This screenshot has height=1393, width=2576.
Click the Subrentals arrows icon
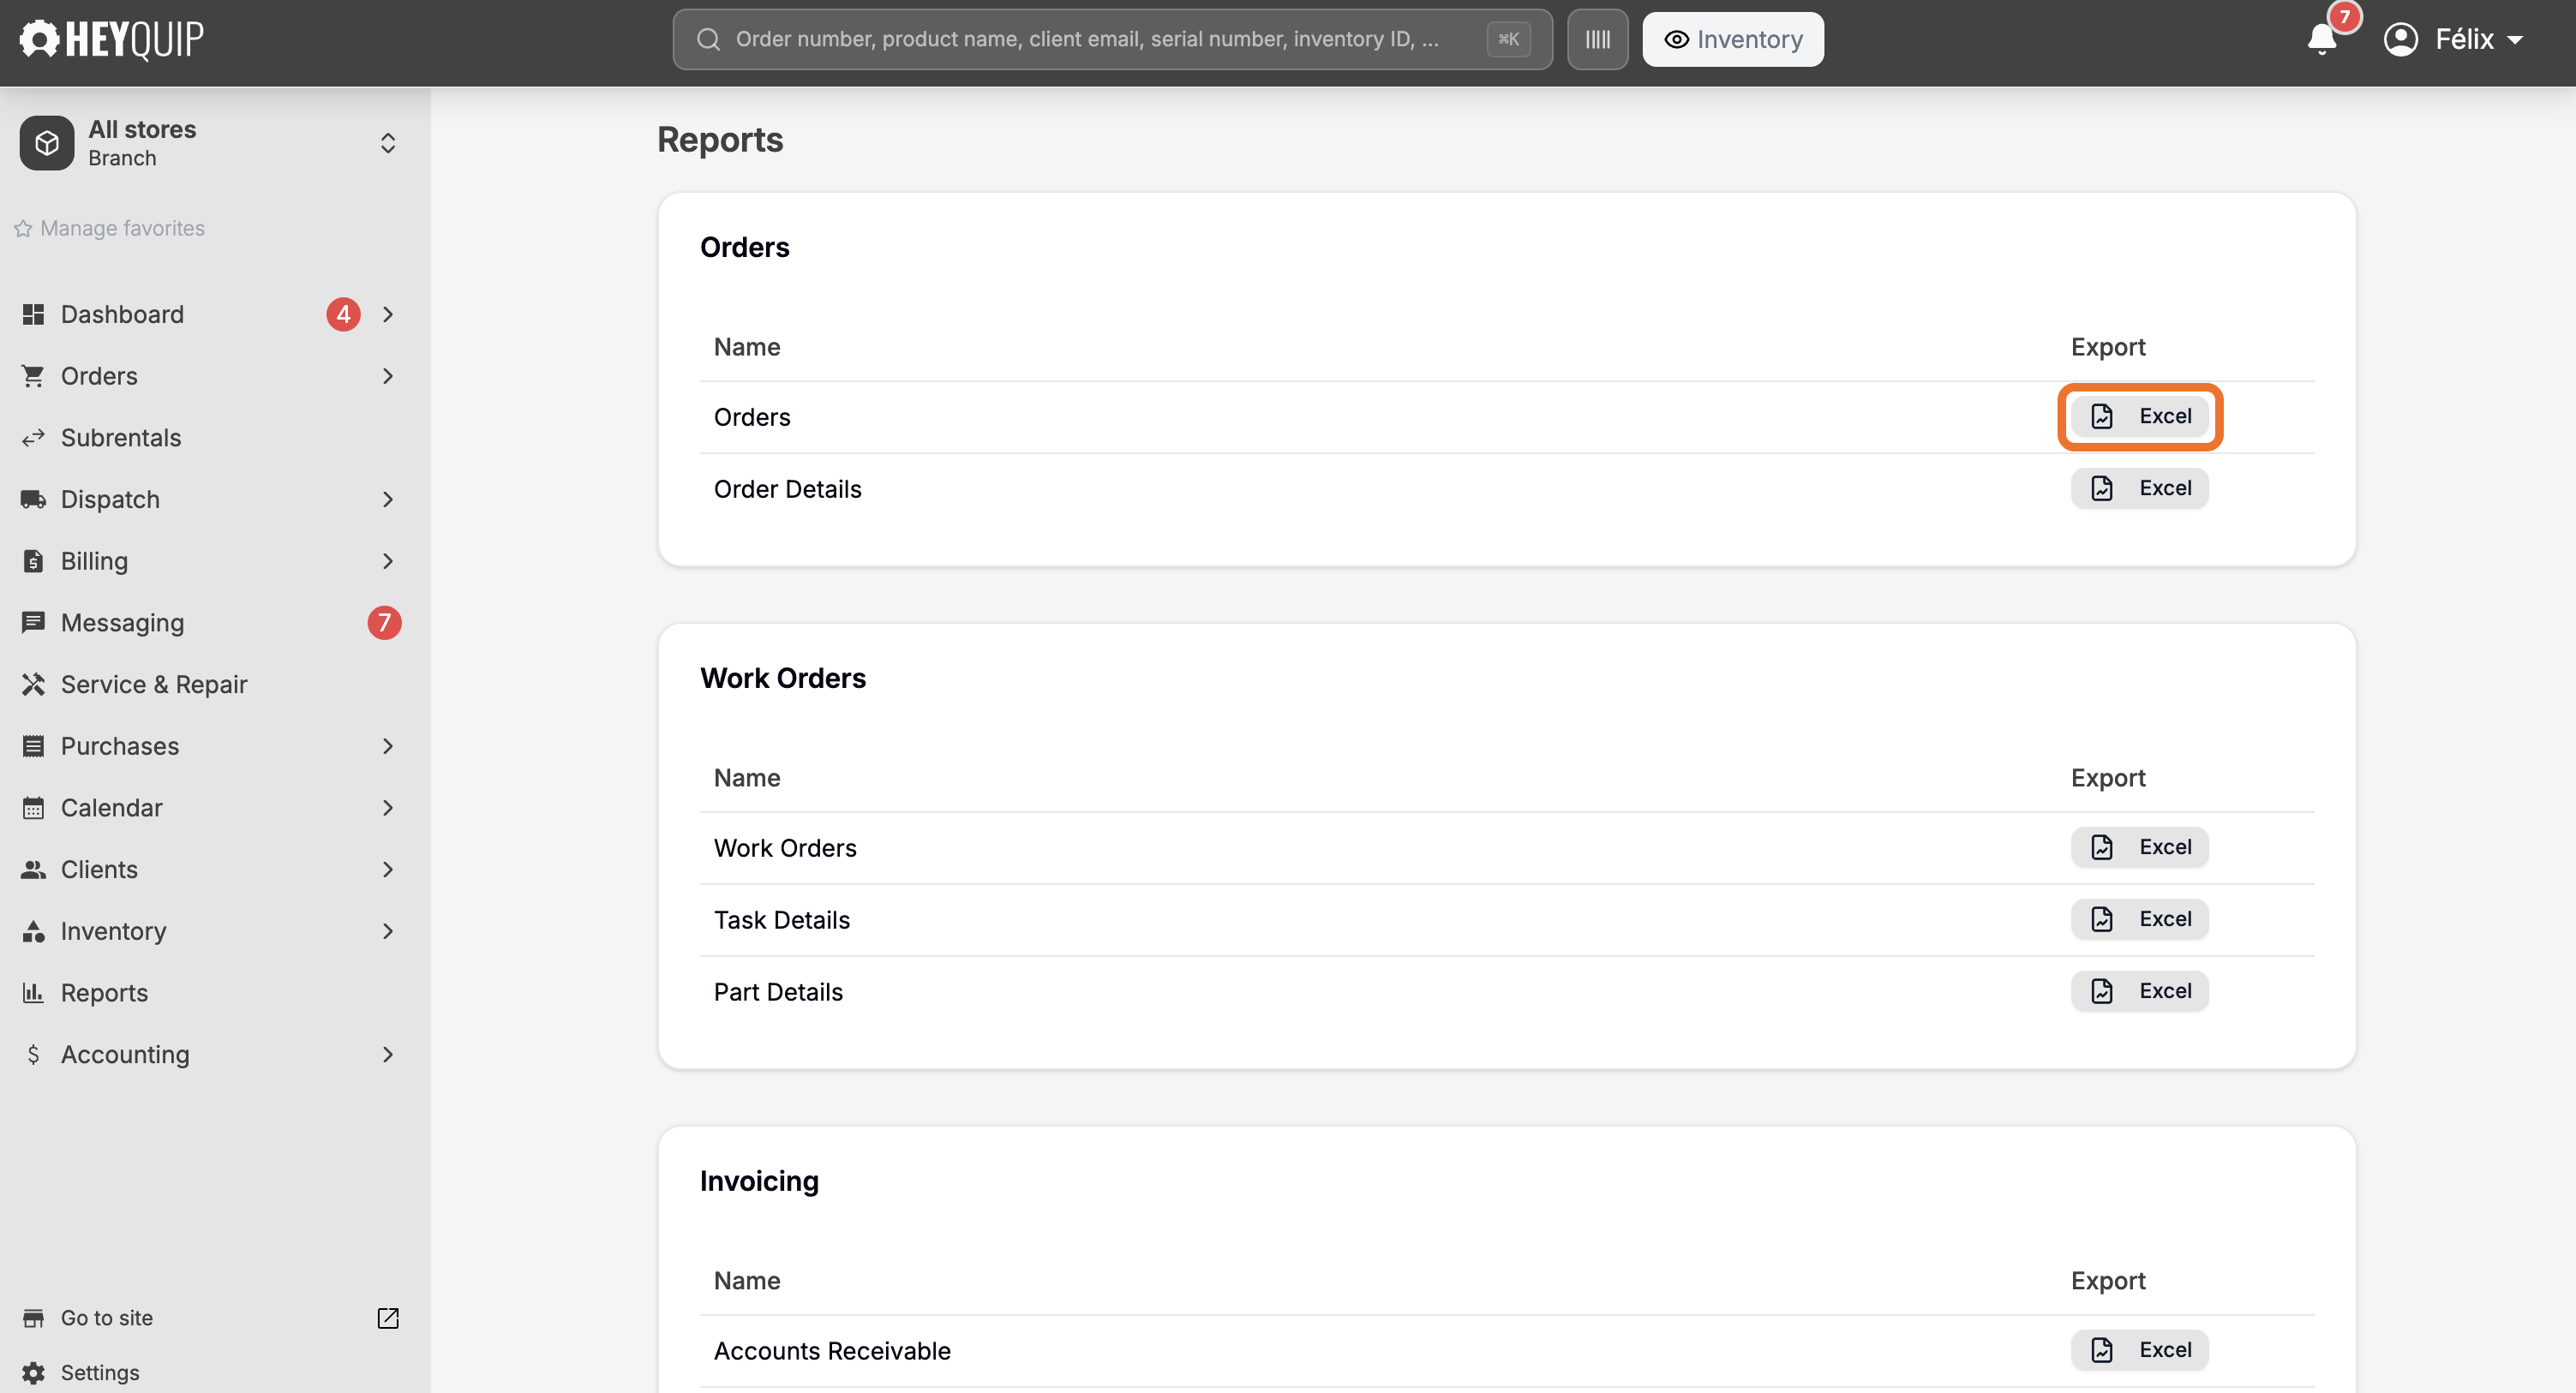click(x=33, y=437)
